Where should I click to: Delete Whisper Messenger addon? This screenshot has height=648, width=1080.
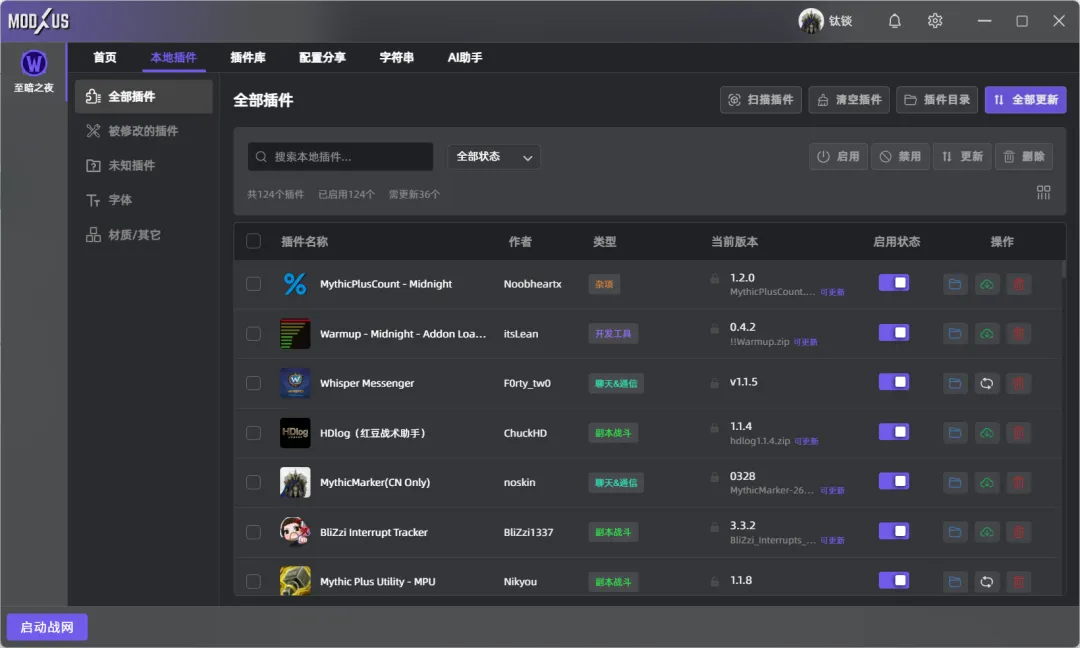[1018, 383]
